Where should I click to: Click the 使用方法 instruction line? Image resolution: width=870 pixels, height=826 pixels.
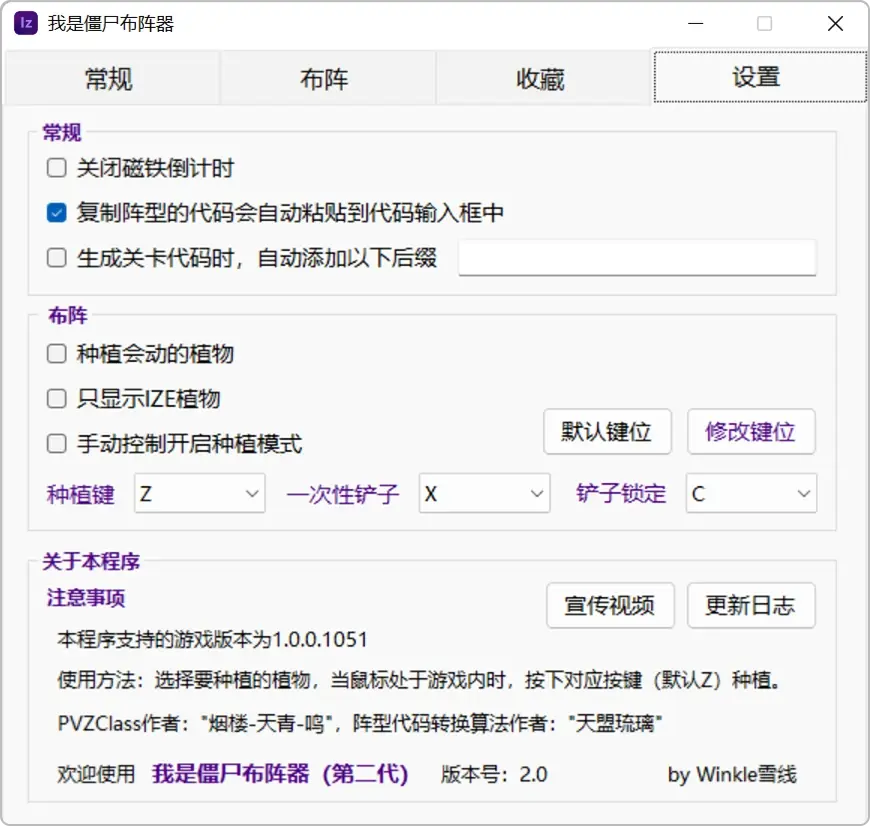[419, 680]
